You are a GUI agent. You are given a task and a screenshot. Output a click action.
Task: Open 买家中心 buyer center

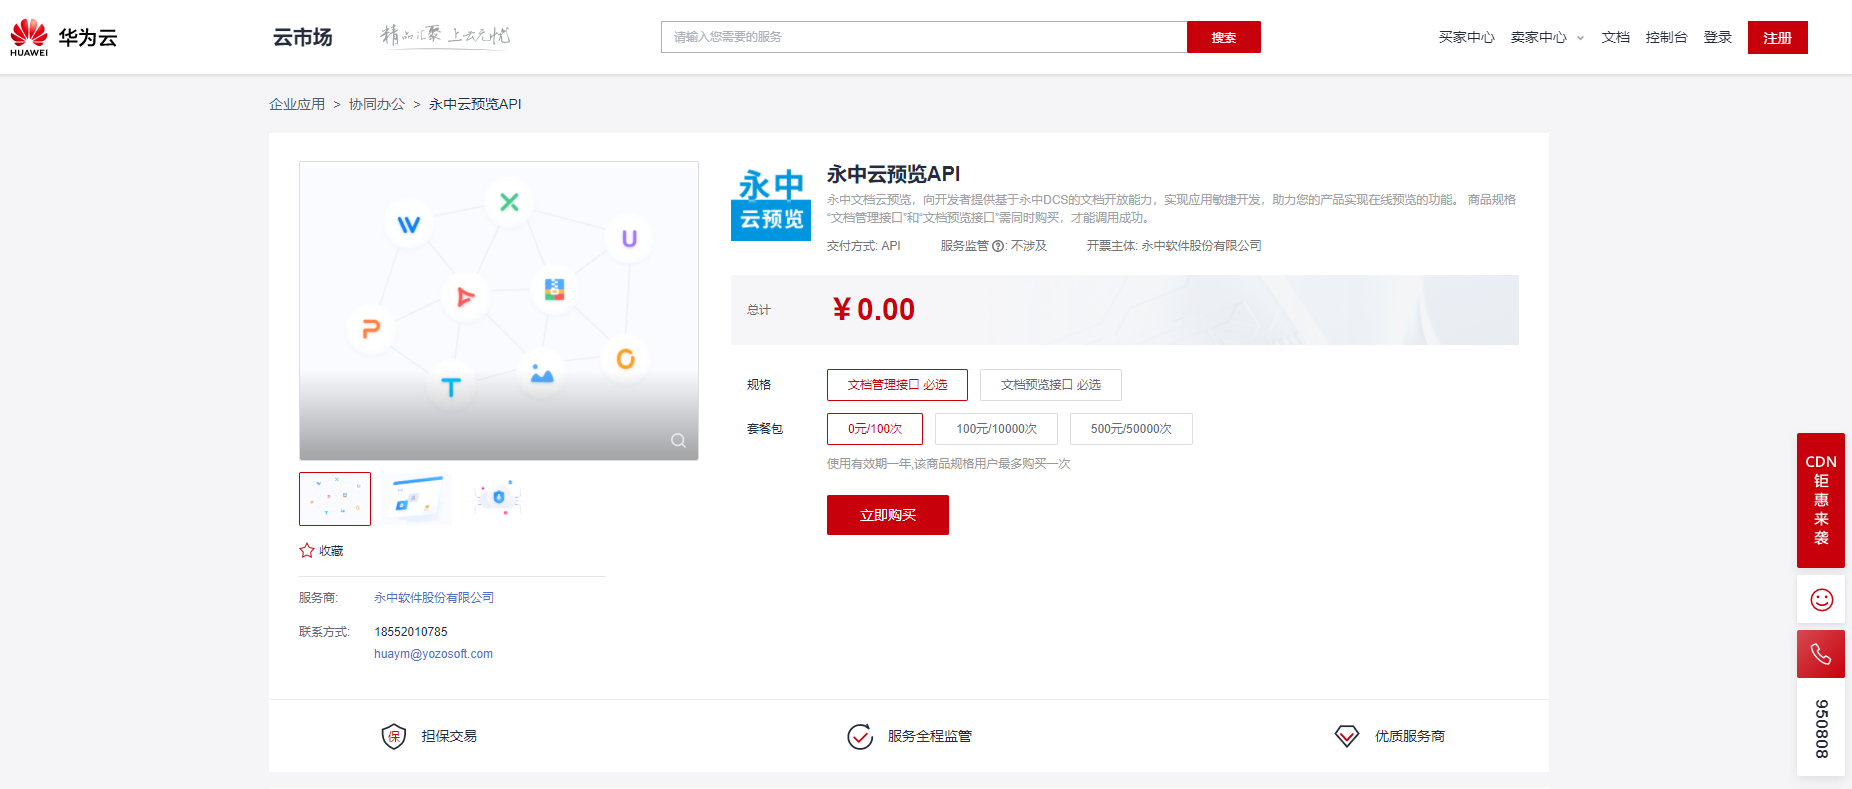pos(1466,37)
